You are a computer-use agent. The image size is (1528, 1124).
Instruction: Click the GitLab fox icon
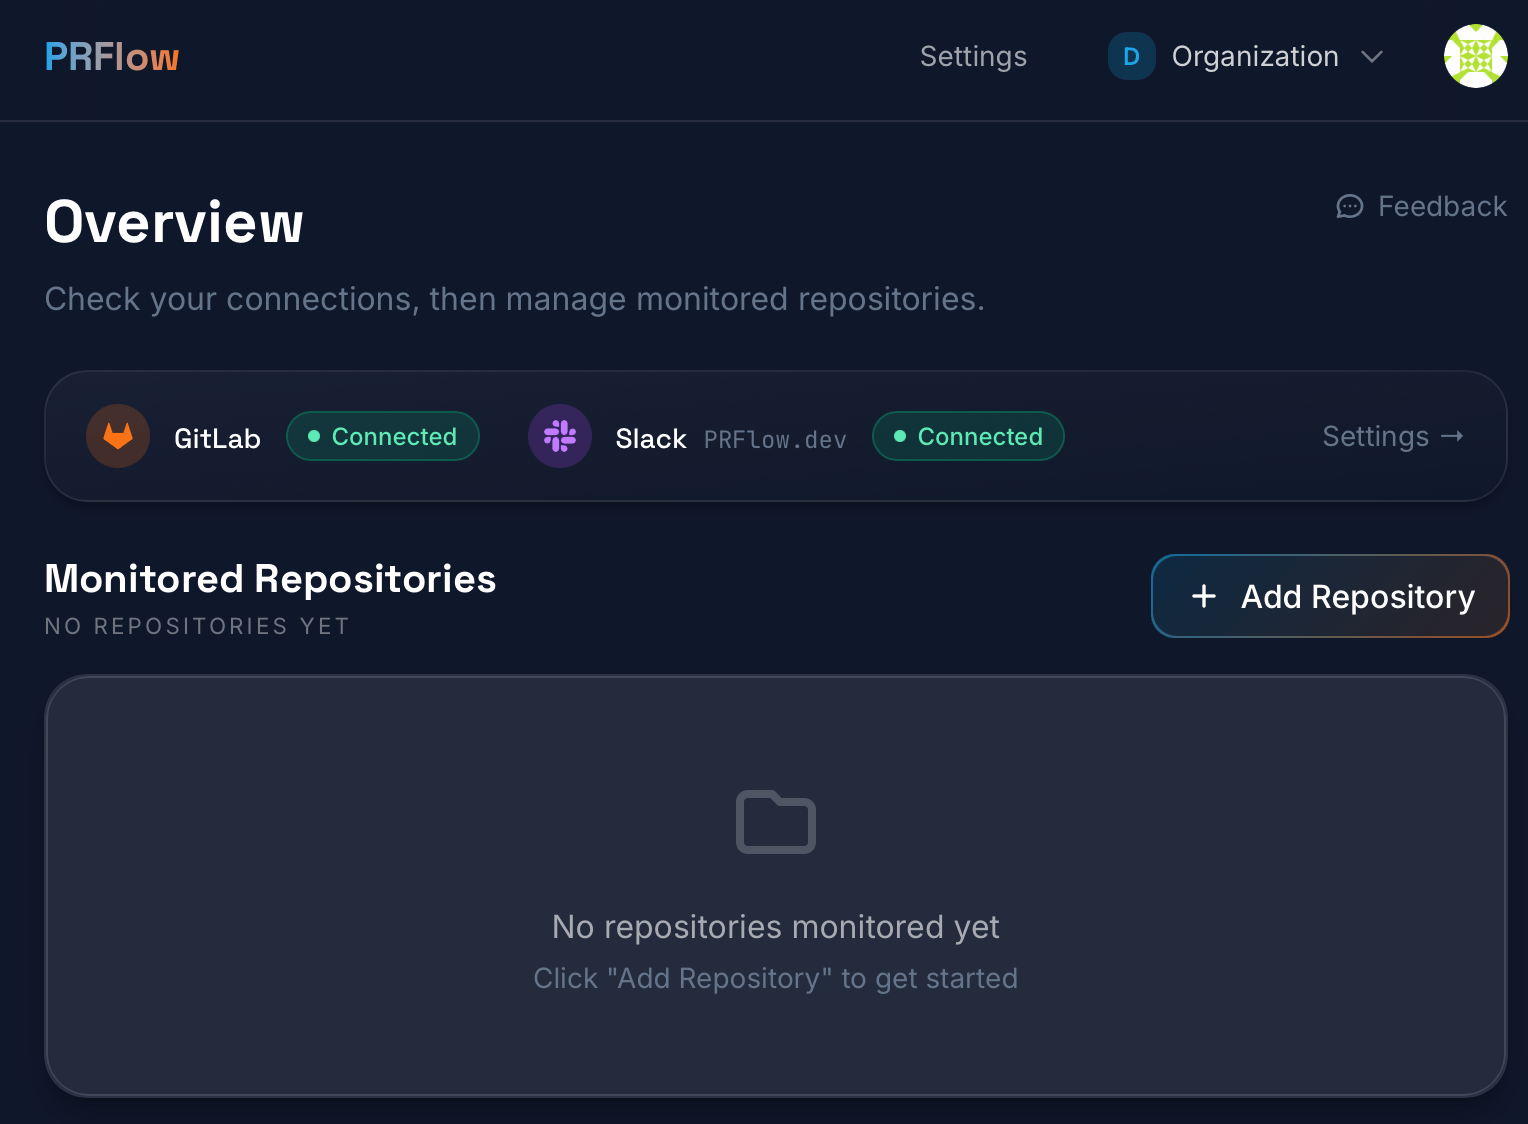click(x=118, y=436)
